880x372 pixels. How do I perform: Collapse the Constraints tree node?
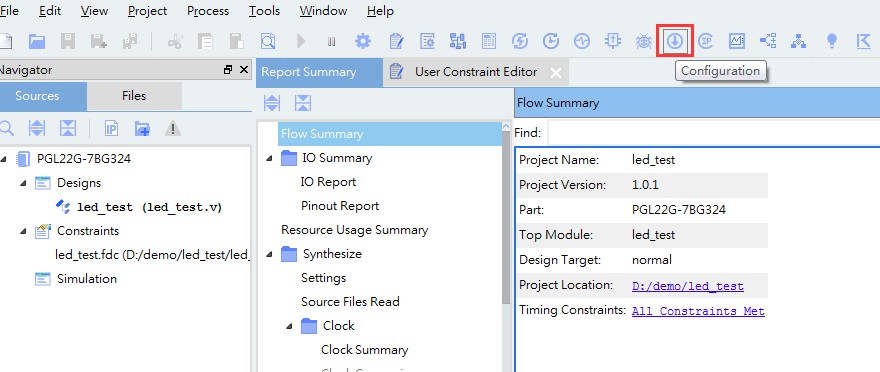tap(24, 231)
